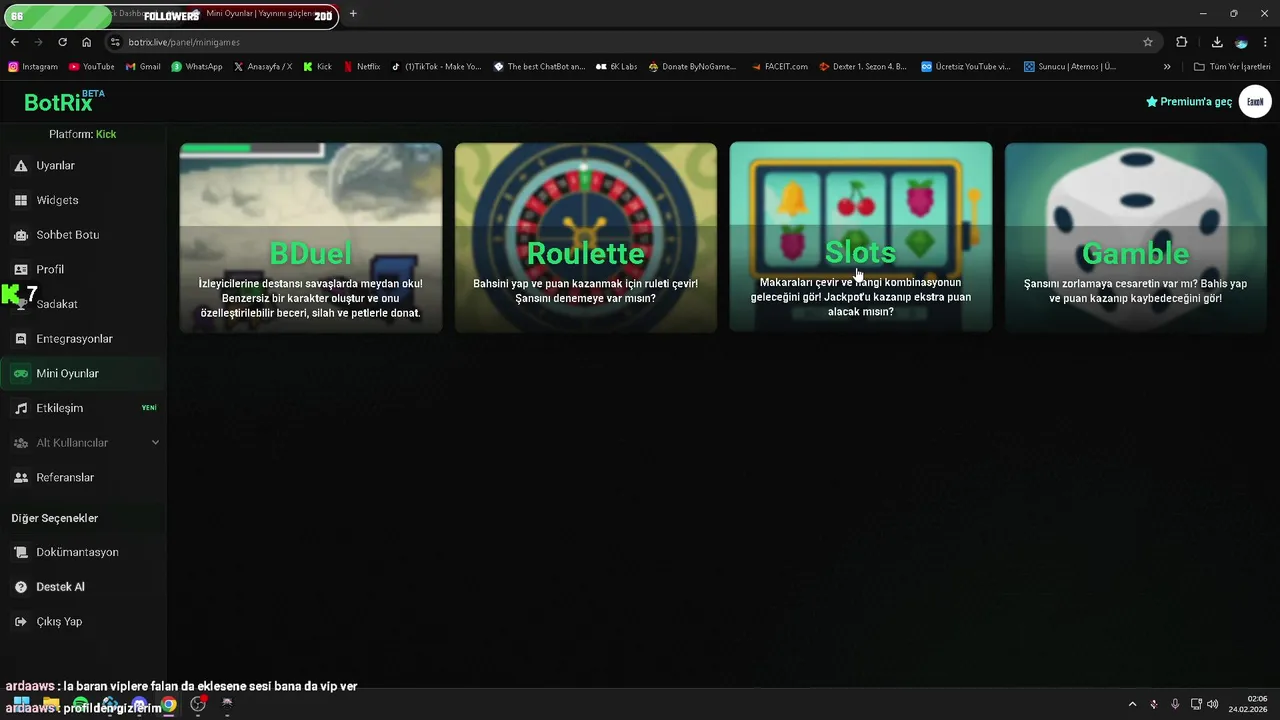
Task: Open the Roulette mini game card
Action: point(585,237)
